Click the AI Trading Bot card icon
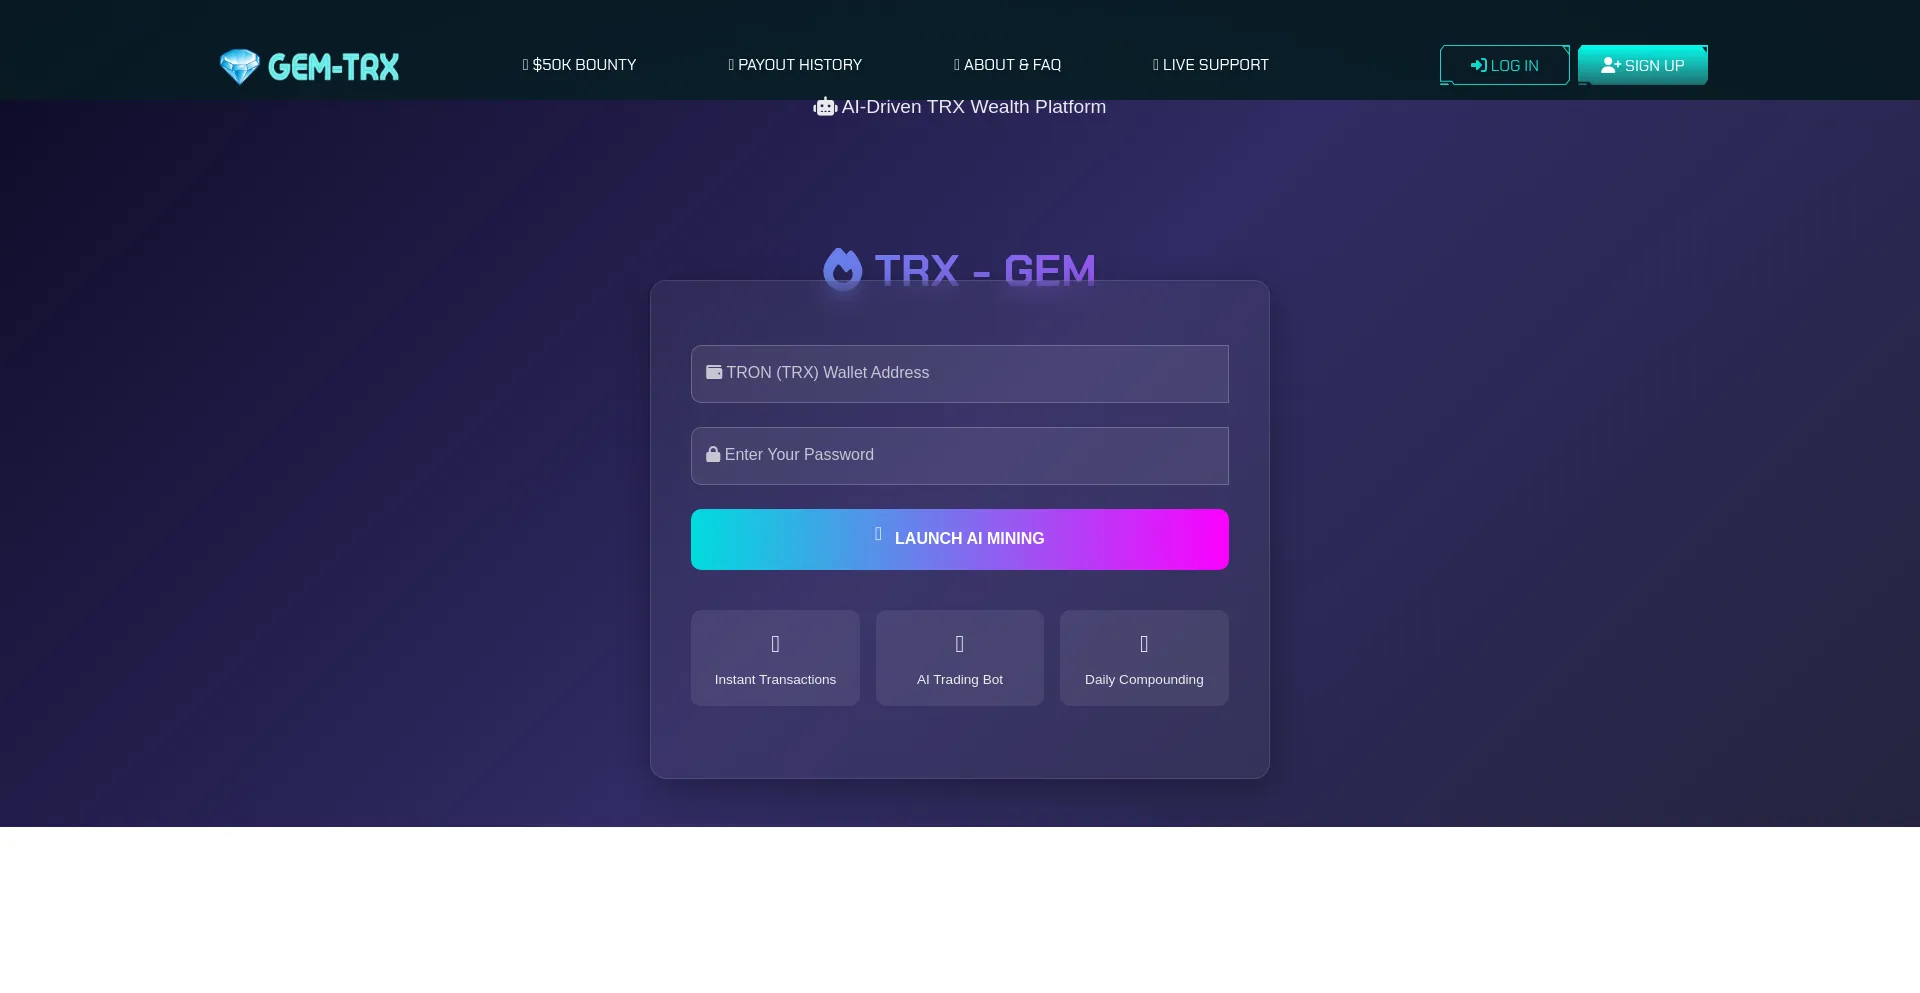The height and width of the screenshot is (993, 1920). coord(959,645)
